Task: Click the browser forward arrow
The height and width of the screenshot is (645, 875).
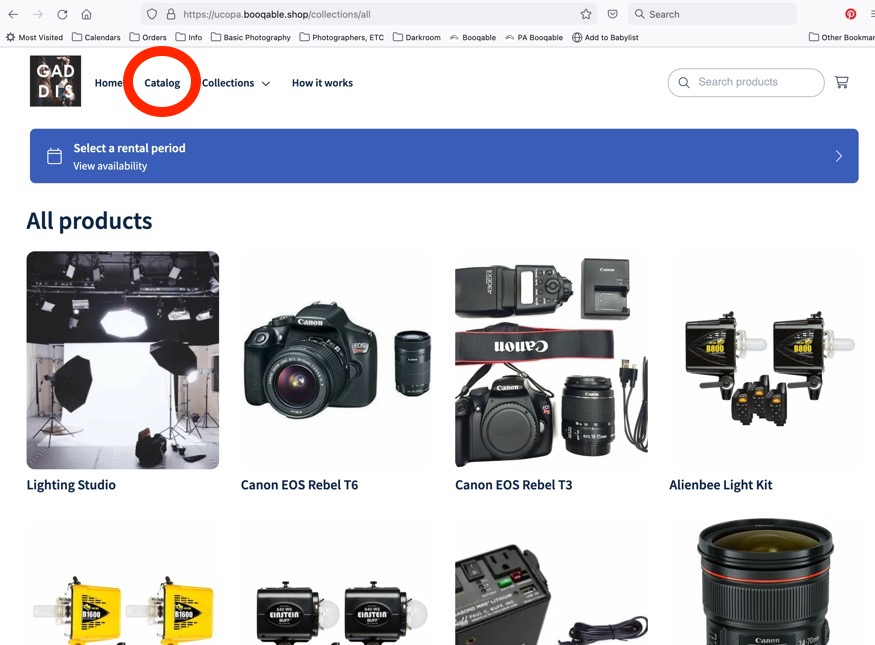Action: pyautogui.click(x=38, y=15)
